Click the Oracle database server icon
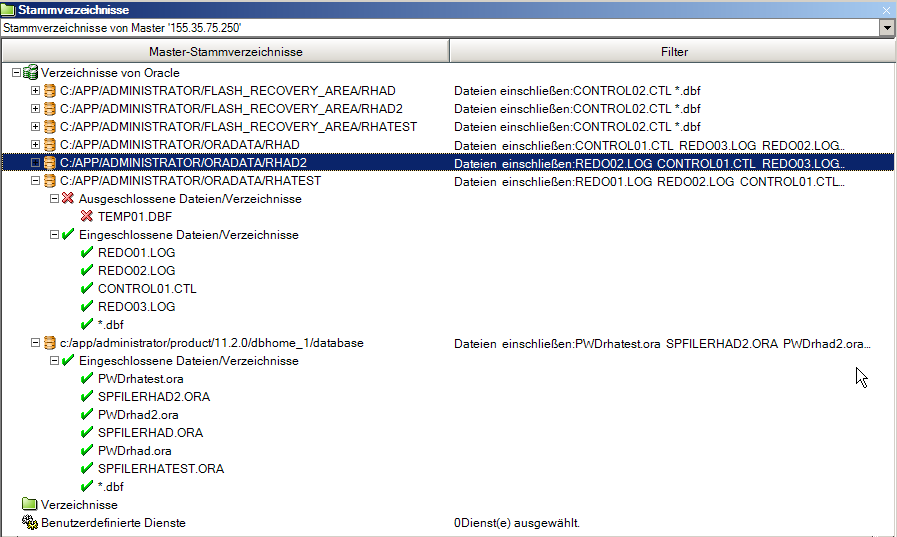Image resolution: width=897 pixels, height=537 pixels. (30, 73)
